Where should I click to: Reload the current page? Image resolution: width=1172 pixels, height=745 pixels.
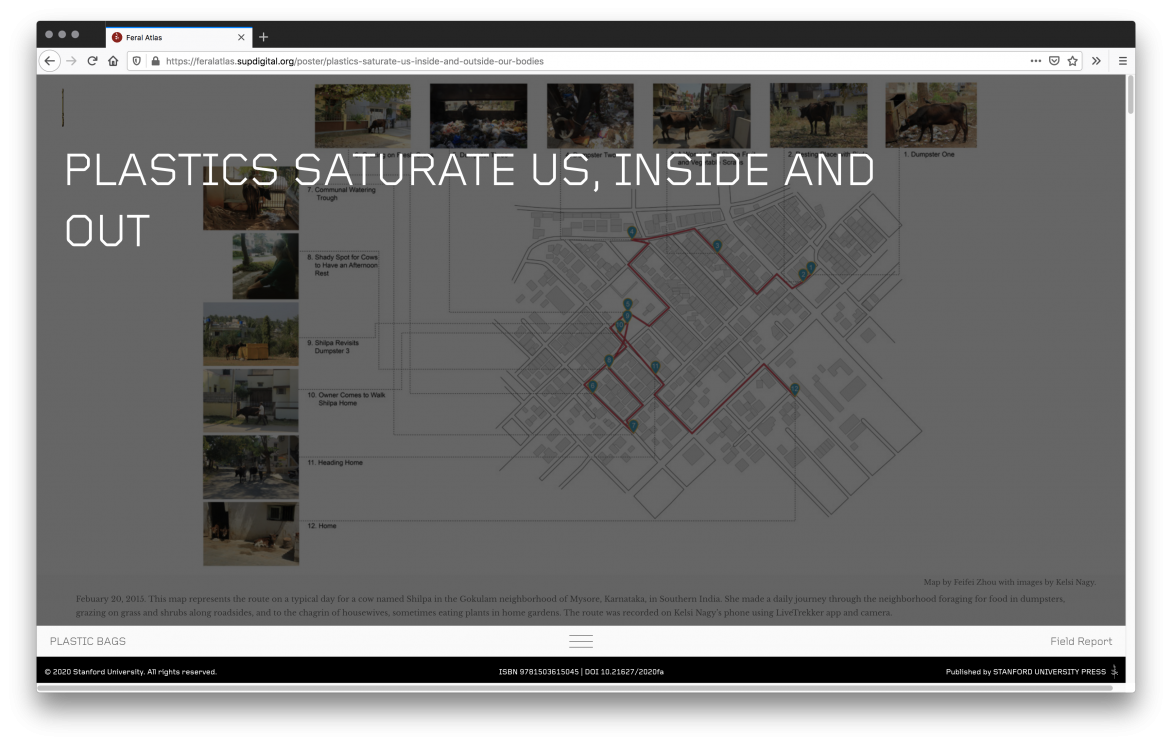point(92,60)
